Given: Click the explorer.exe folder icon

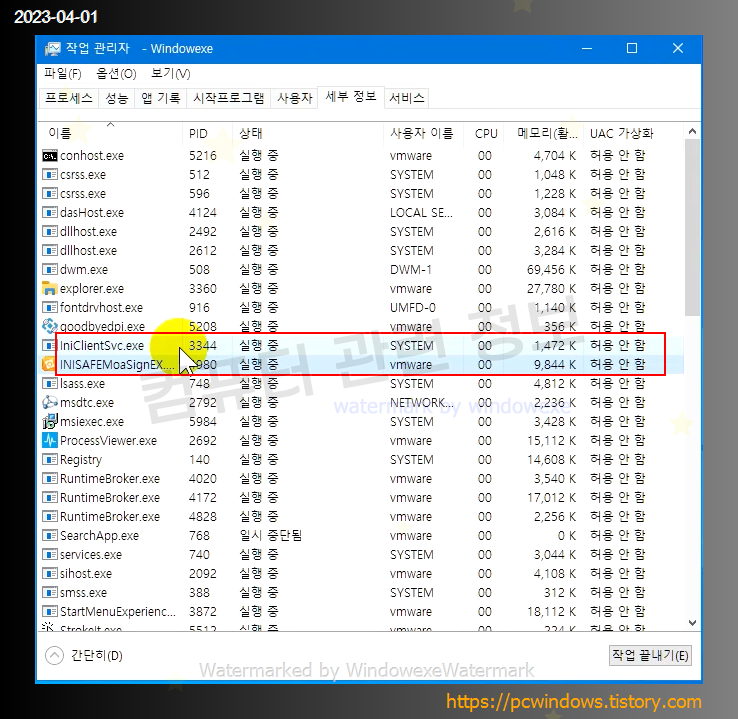Looking at the screenshot, I should pyautogui.click(x=49, y=288).
